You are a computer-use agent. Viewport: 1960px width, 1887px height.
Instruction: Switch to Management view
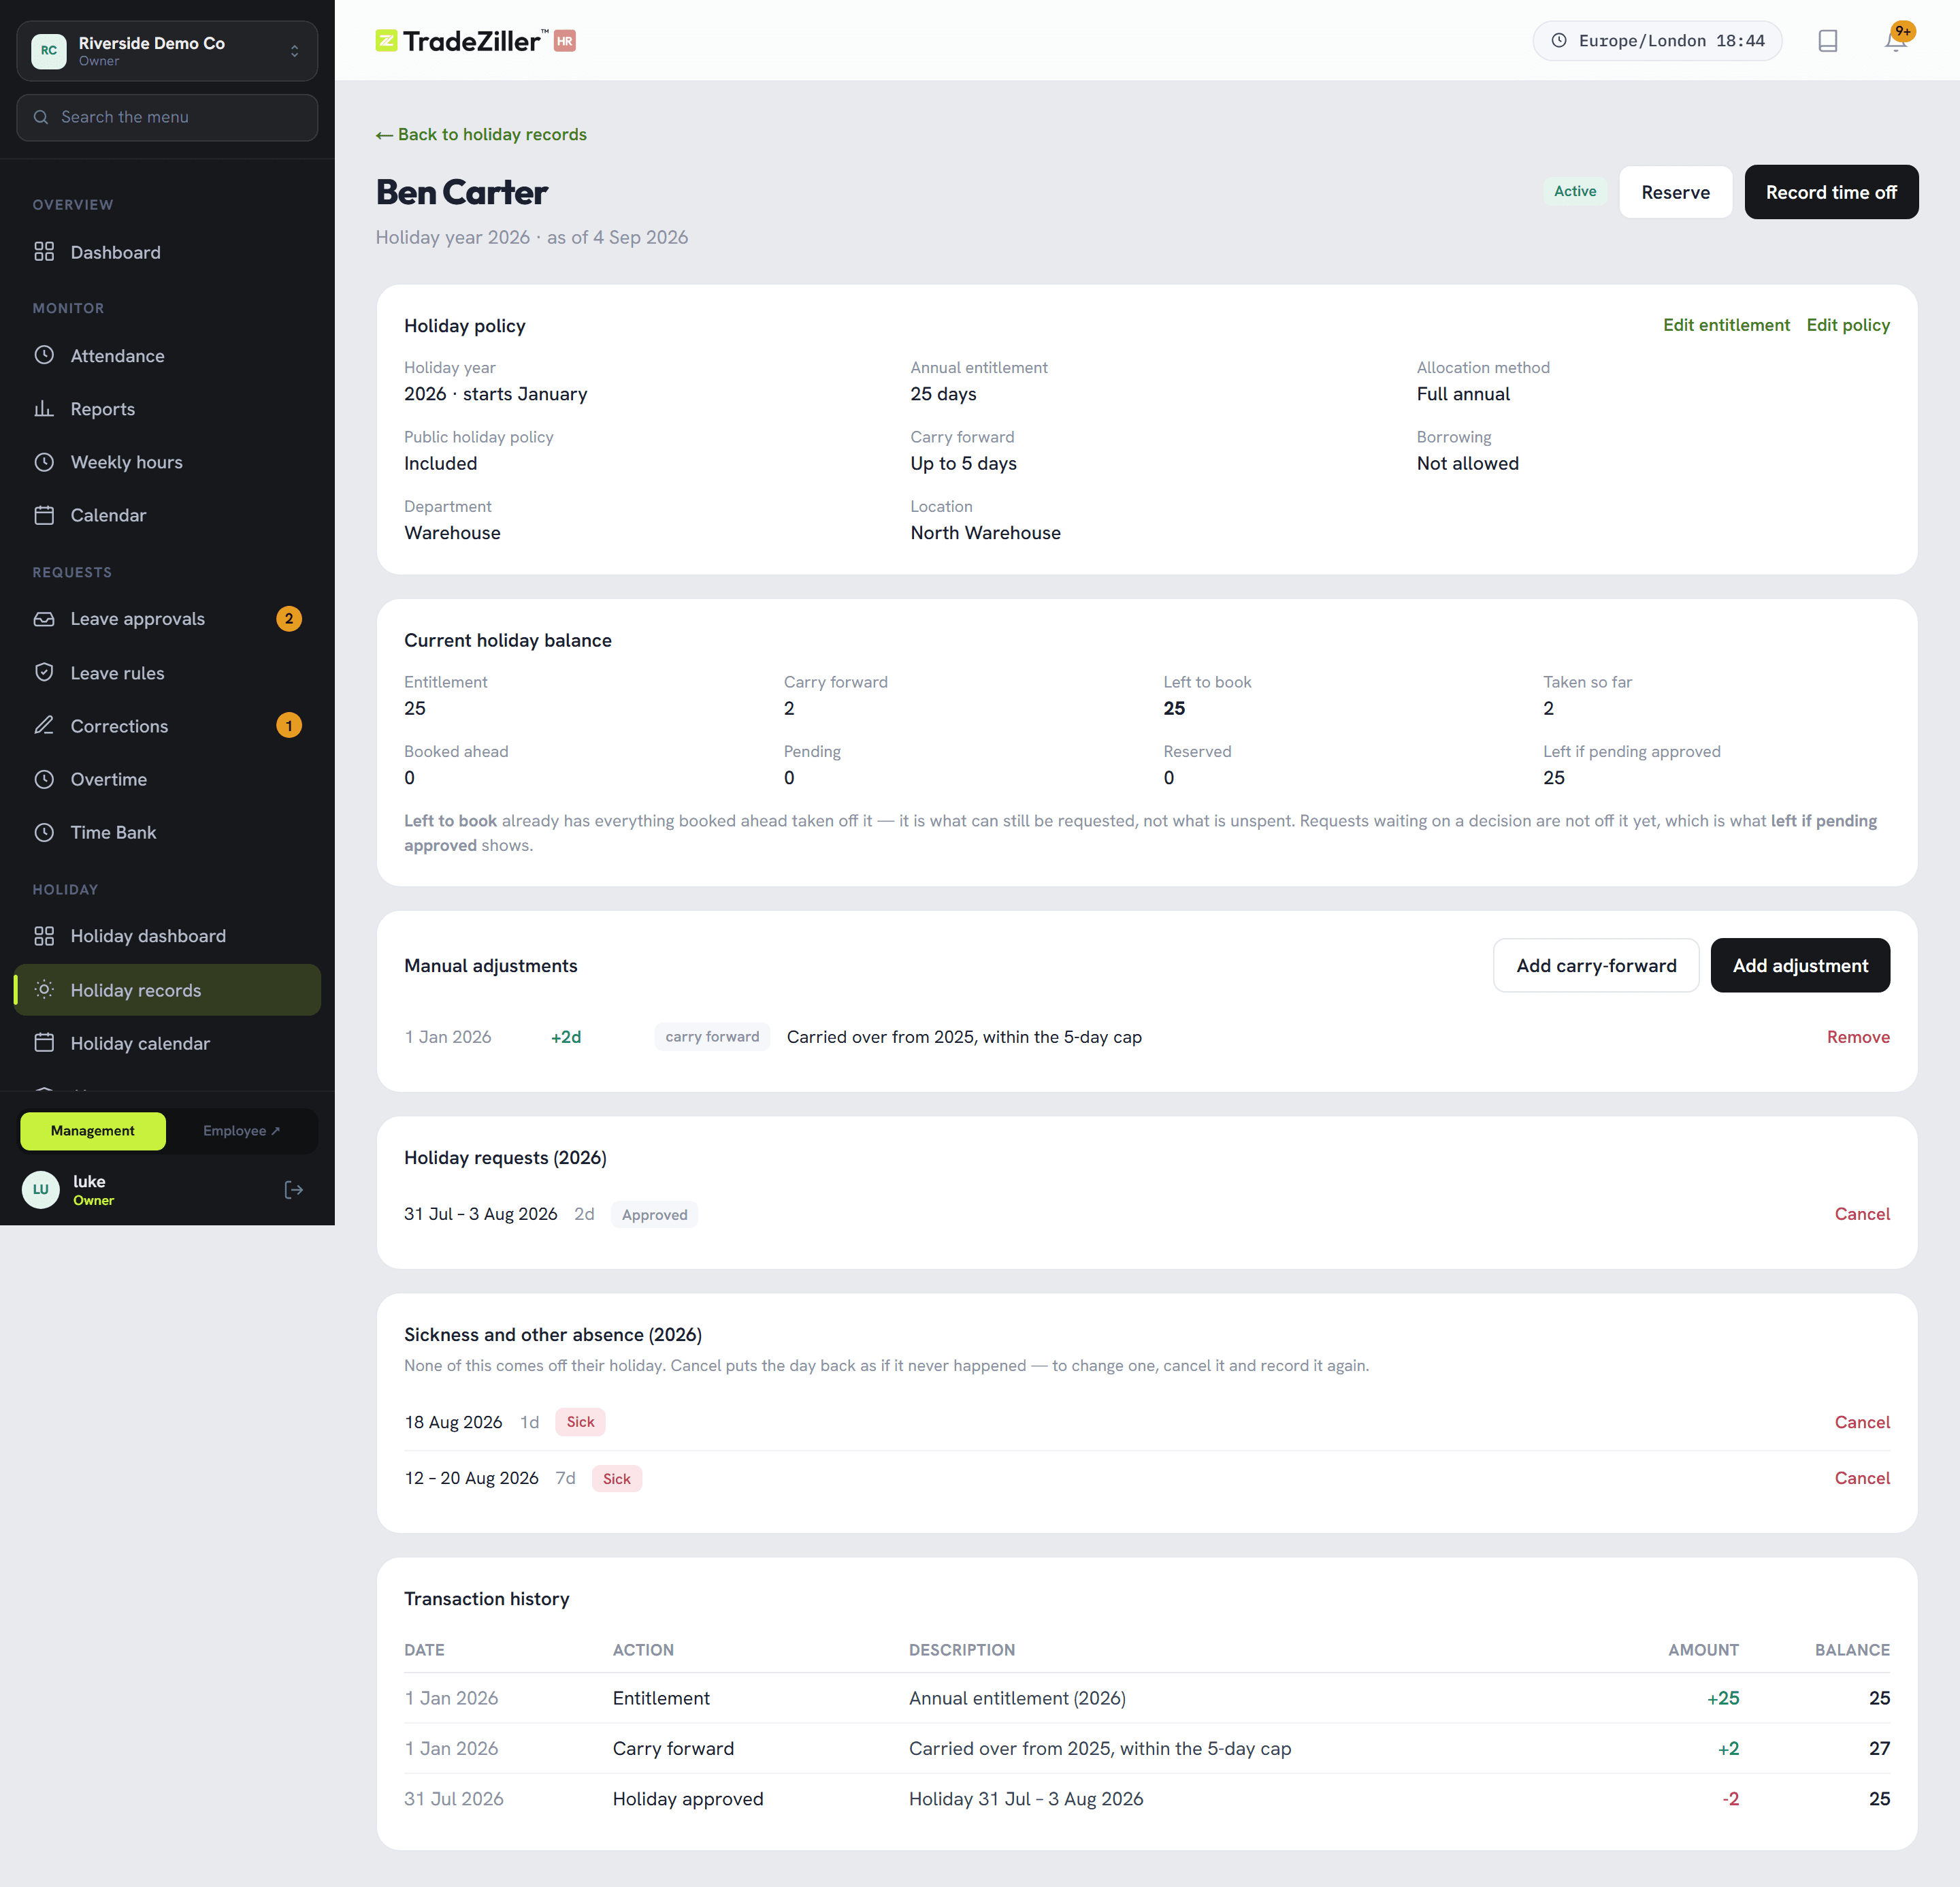pyautogui.click(x=93, y=1130)
